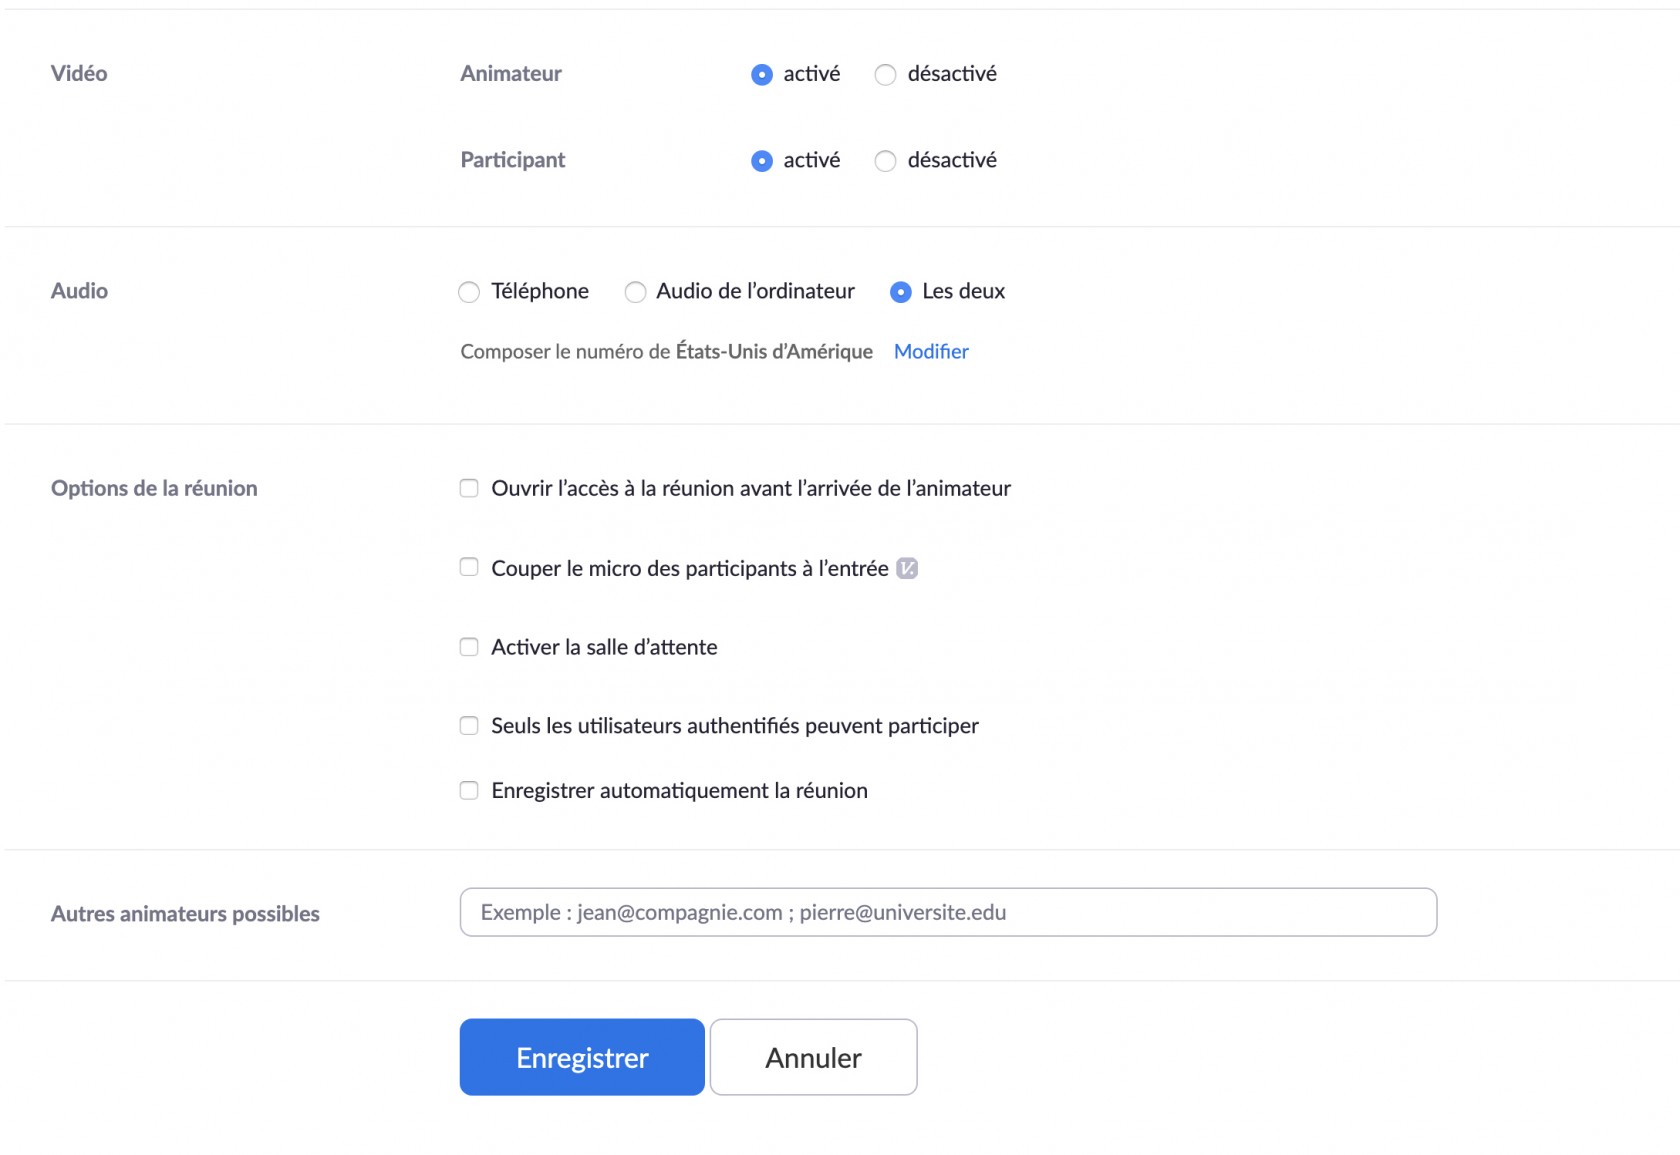Focus the 'Autres animateurs possibles' email field
The height and width of the screenshot is (1155, 1680).
click(947, 912)
